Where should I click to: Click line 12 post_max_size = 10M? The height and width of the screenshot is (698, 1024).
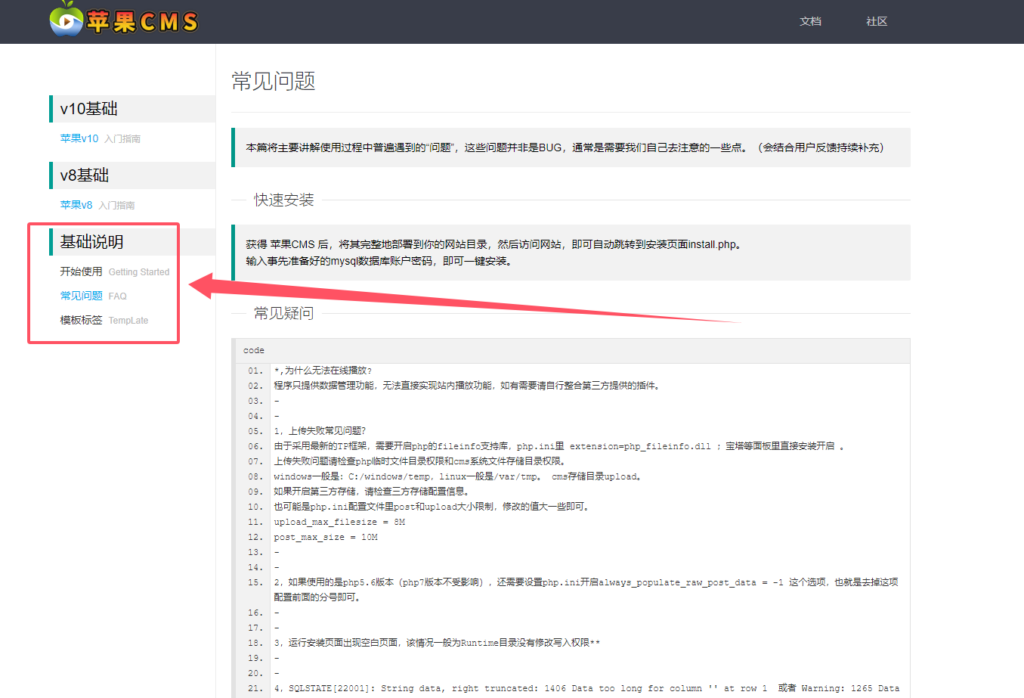326,537
